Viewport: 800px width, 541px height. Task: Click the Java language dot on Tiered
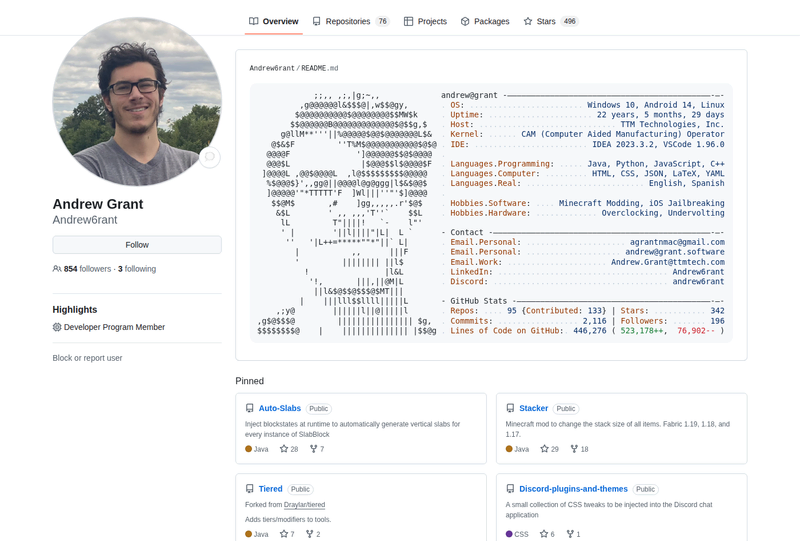(x=248, y=534)
